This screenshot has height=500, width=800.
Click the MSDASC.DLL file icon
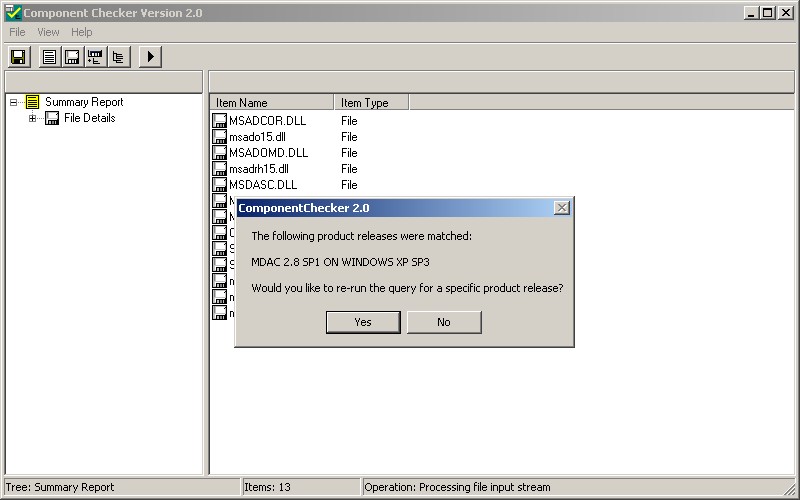coord(219,184)
